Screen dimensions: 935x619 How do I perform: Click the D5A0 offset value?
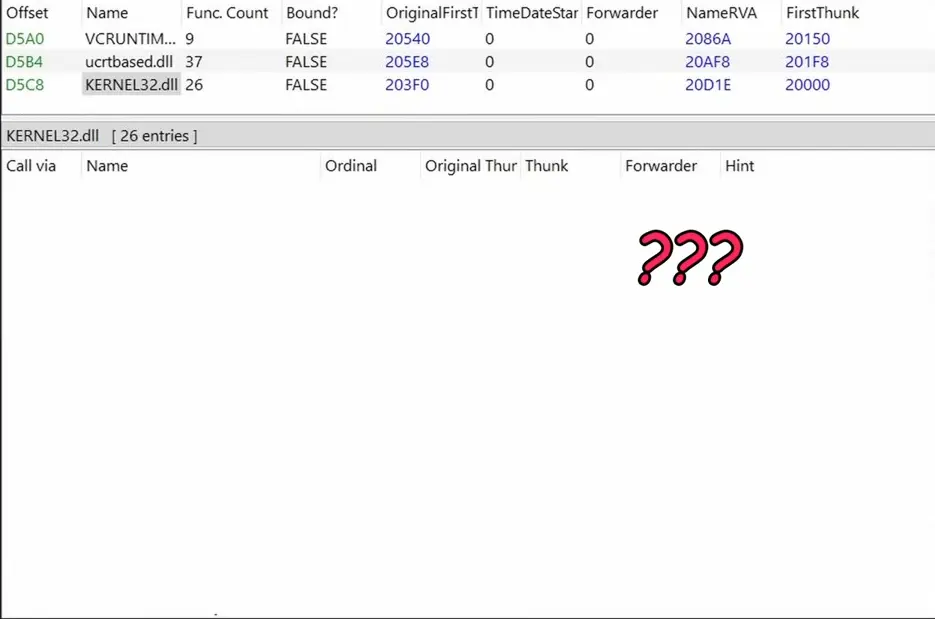(25, 39)
